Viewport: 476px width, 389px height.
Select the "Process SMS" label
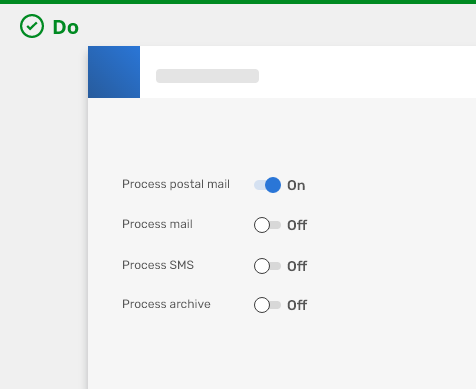158,265
